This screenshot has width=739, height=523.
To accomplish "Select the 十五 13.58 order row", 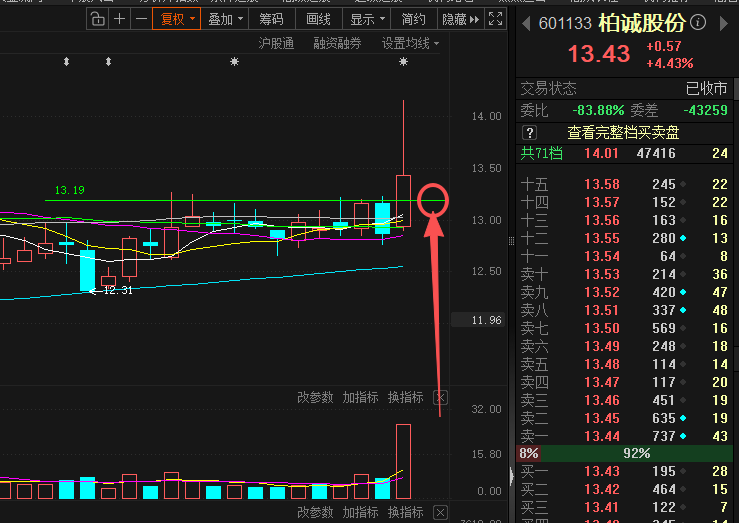I will (624, 184).
